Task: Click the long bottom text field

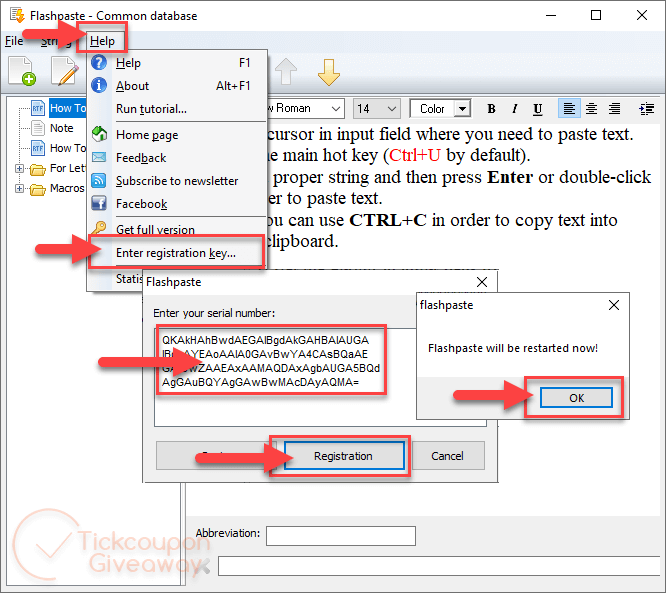Action: pyautogui.click(x=441, y=567)
